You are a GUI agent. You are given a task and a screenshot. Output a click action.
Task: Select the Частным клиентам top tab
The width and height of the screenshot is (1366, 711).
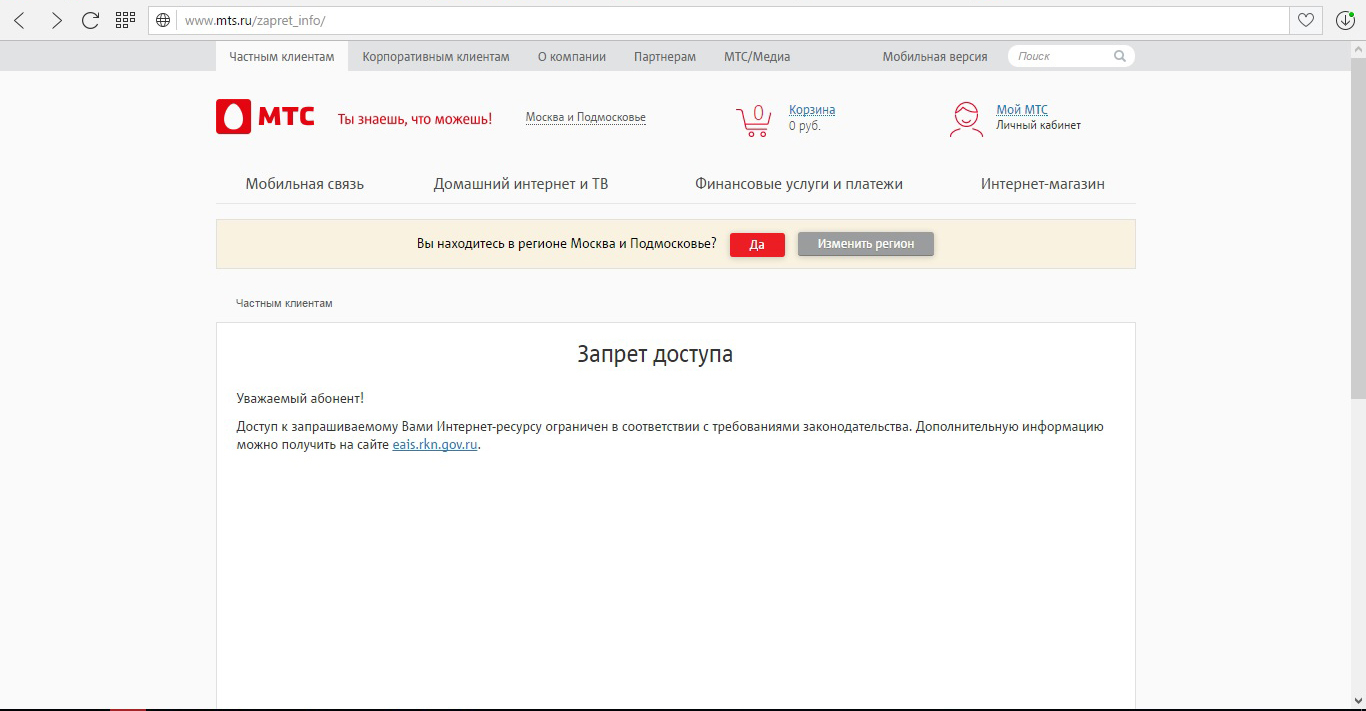pyautogui.click(x=282, y=57)
